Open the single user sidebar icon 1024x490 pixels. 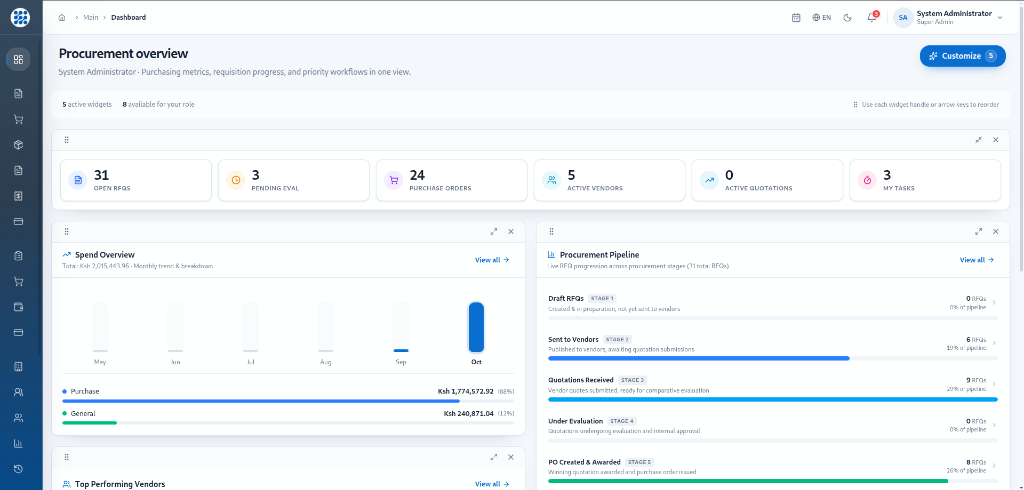(18, 392)
